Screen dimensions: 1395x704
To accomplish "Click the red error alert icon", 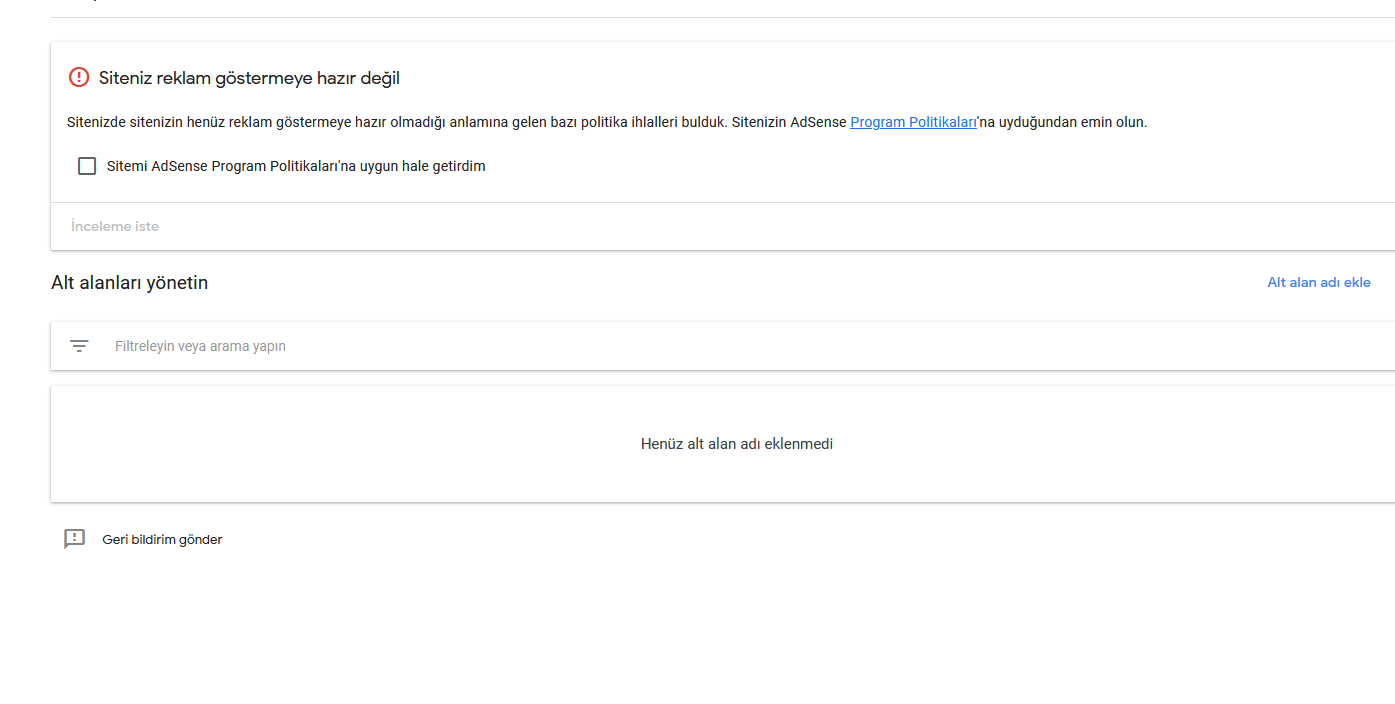I will click(79, 77).
